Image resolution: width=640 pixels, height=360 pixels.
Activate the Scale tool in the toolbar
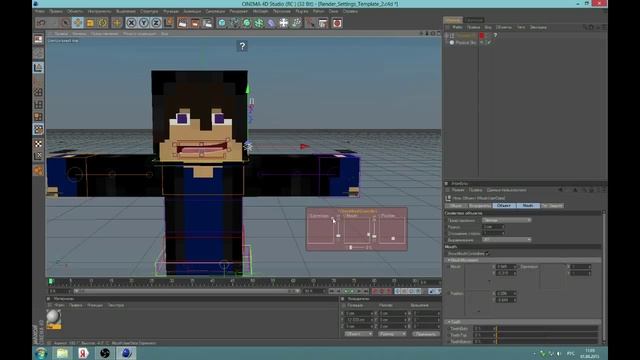(90, 23)
